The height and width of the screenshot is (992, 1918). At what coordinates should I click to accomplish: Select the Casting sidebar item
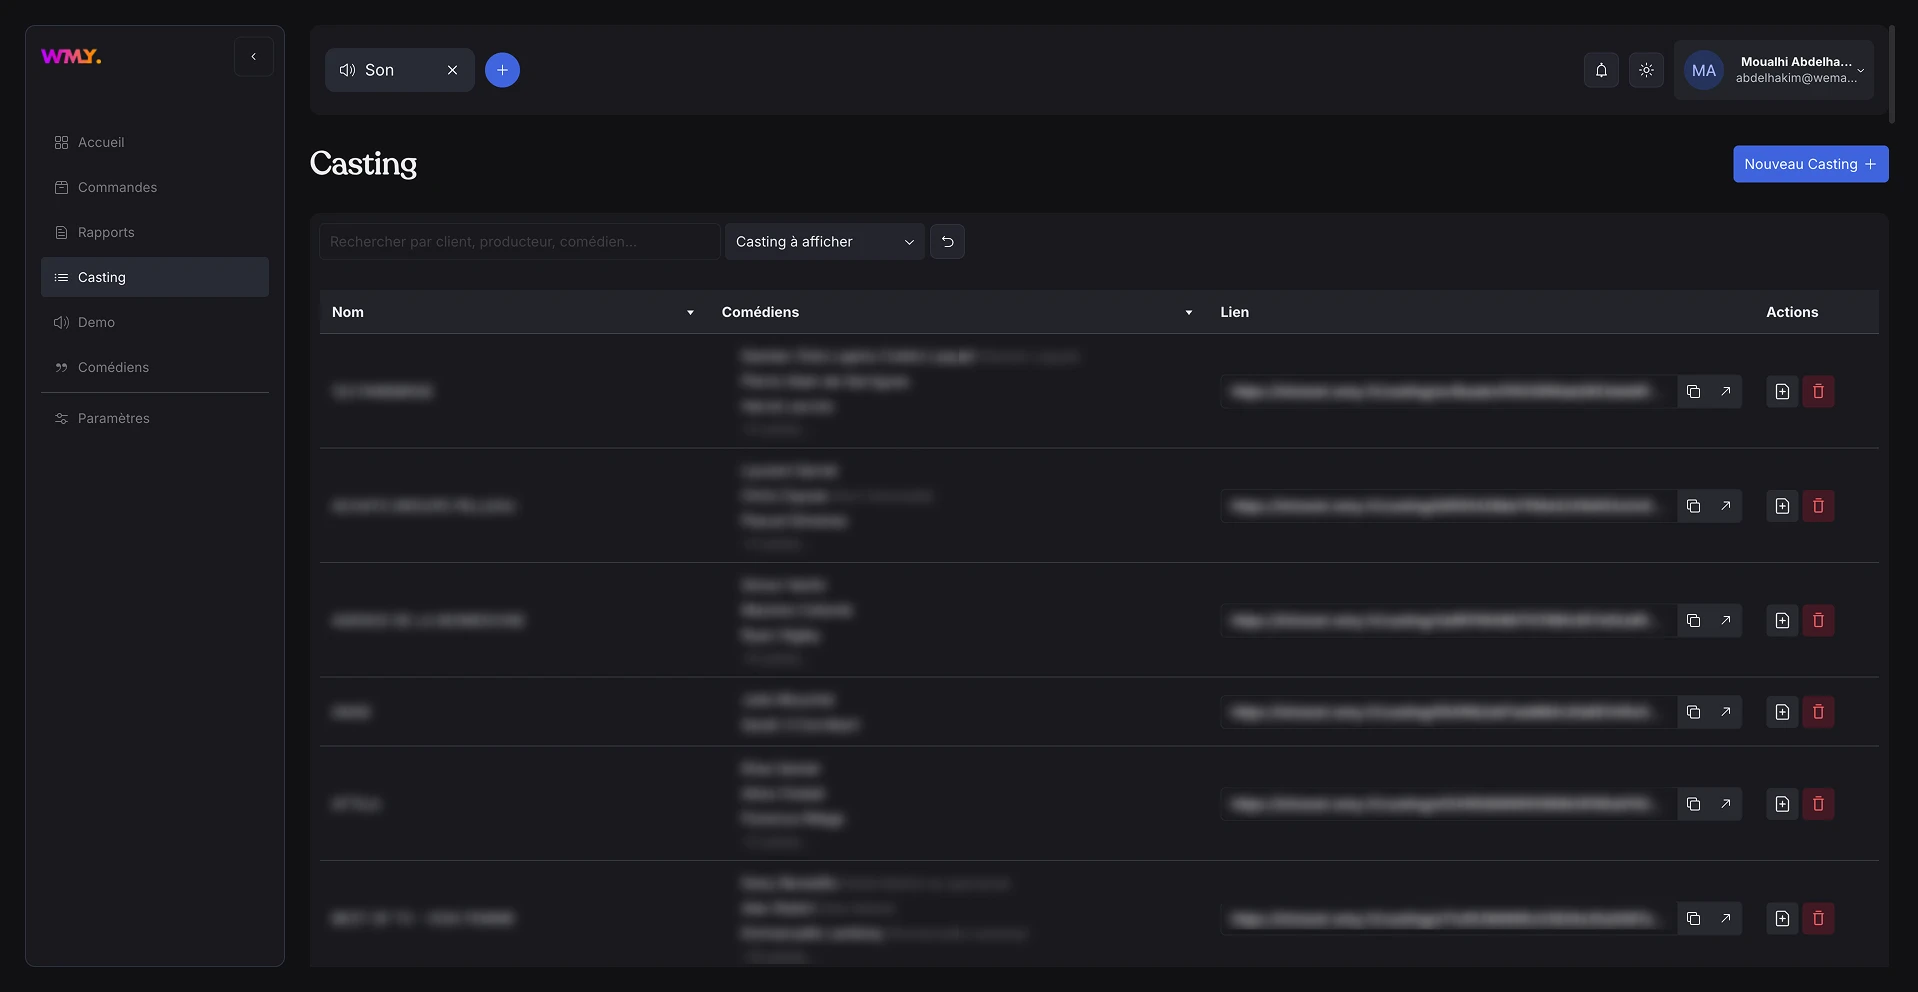pyautogui.click(x=155, y=277)
